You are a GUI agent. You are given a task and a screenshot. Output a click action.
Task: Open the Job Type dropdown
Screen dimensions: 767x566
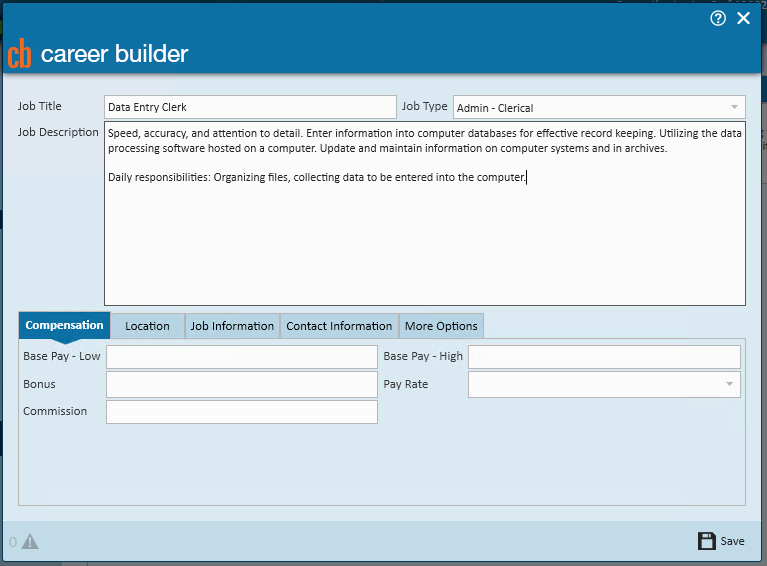[x=599, y=107]
